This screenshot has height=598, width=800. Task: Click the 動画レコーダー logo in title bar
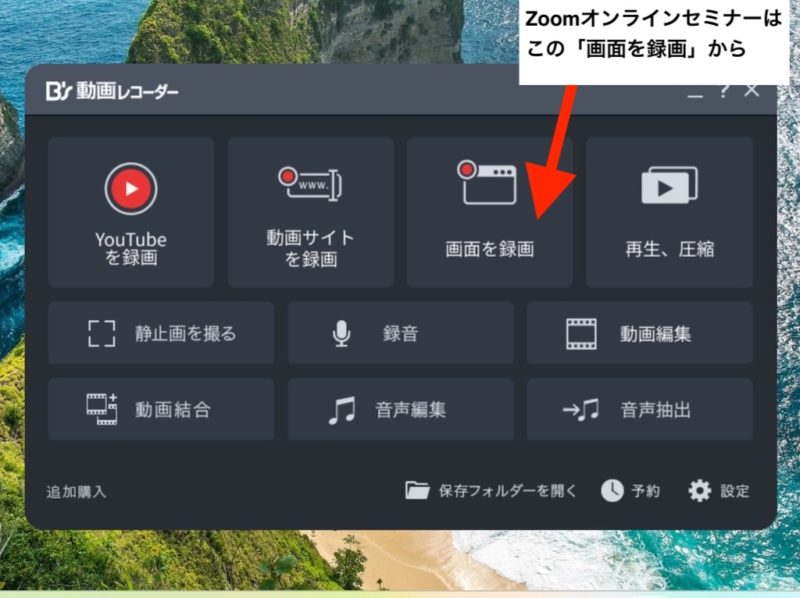coord(112,92)
